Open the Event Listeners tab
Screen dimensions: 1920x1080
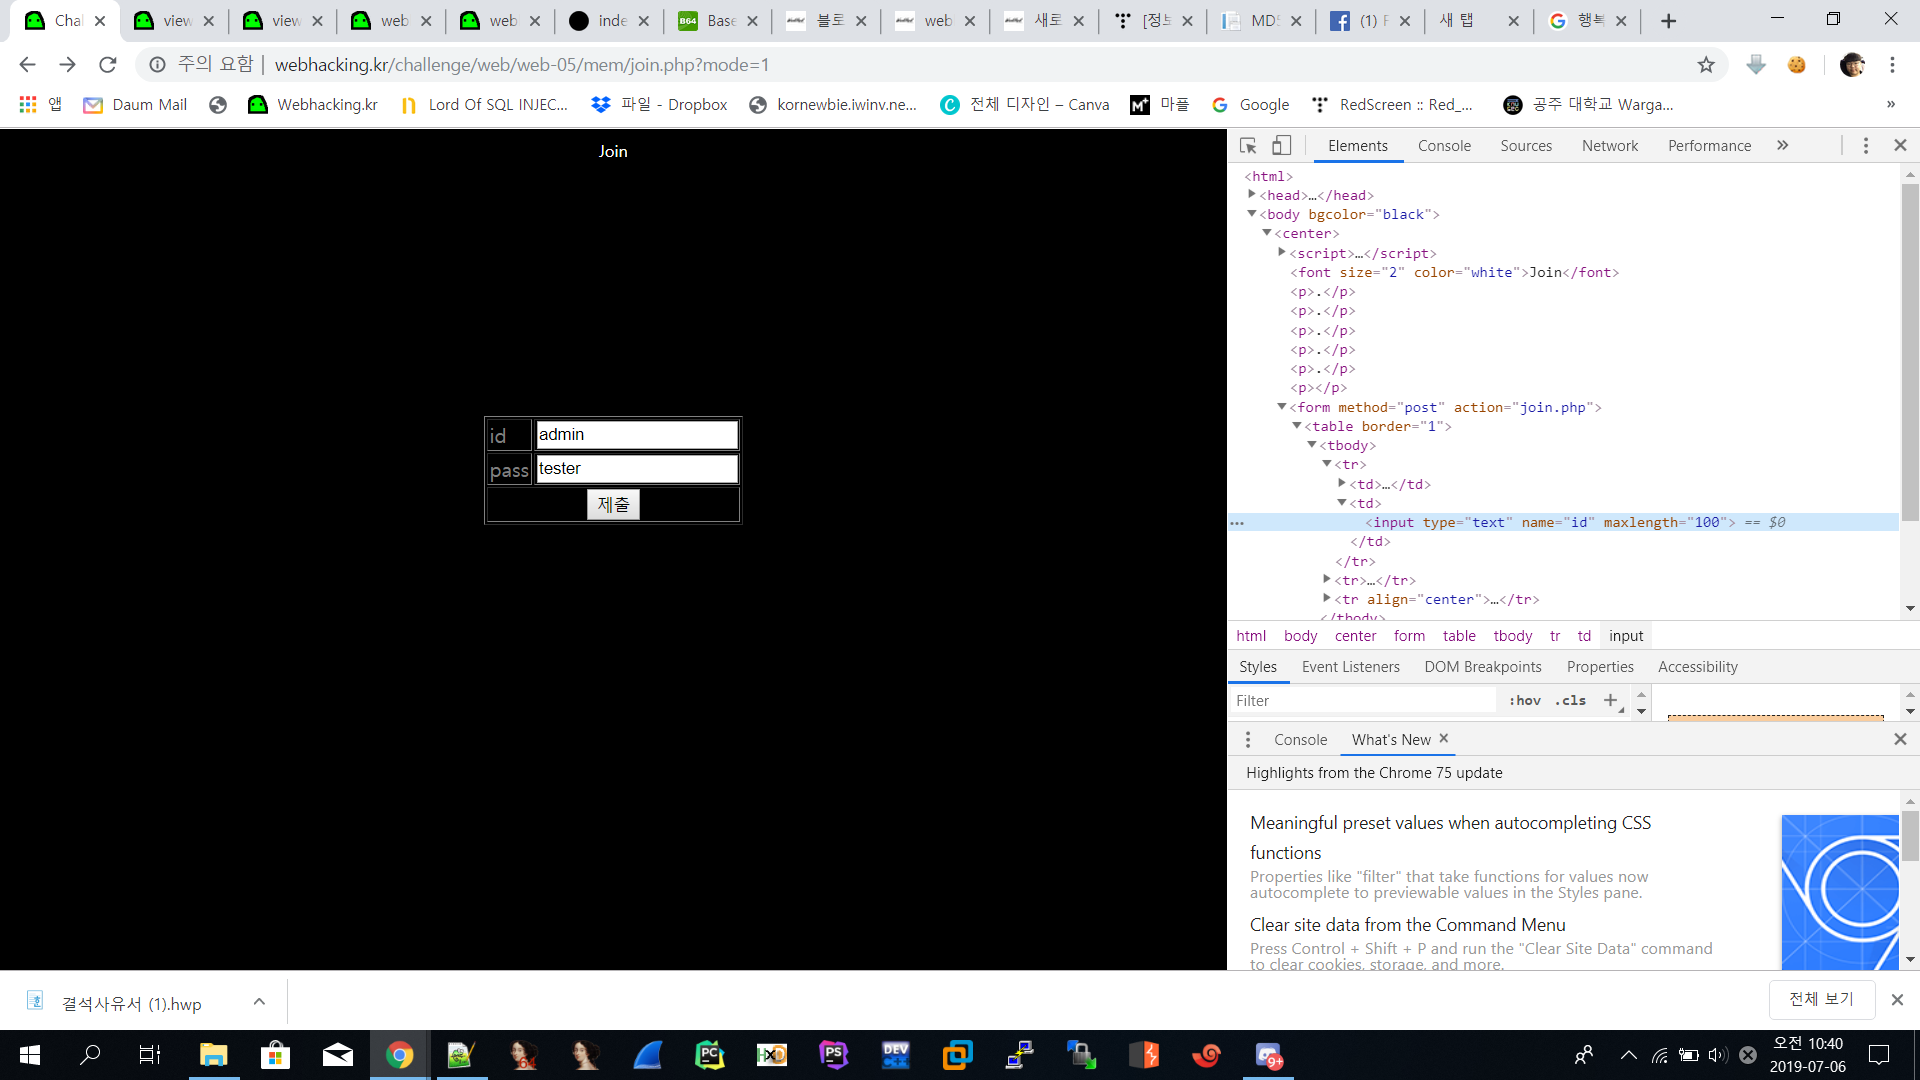(x=1350, y=667)
